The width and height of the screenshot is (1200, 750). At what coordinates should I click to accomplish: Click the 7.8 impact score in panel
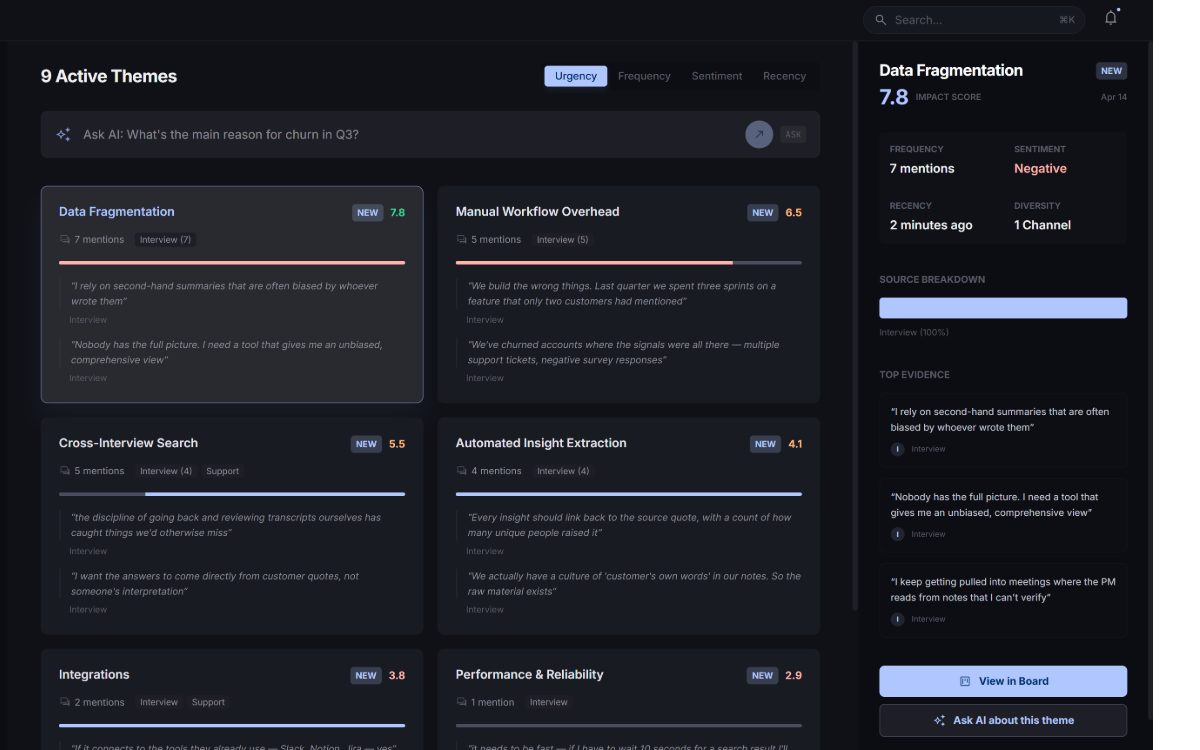click(893, 97)
